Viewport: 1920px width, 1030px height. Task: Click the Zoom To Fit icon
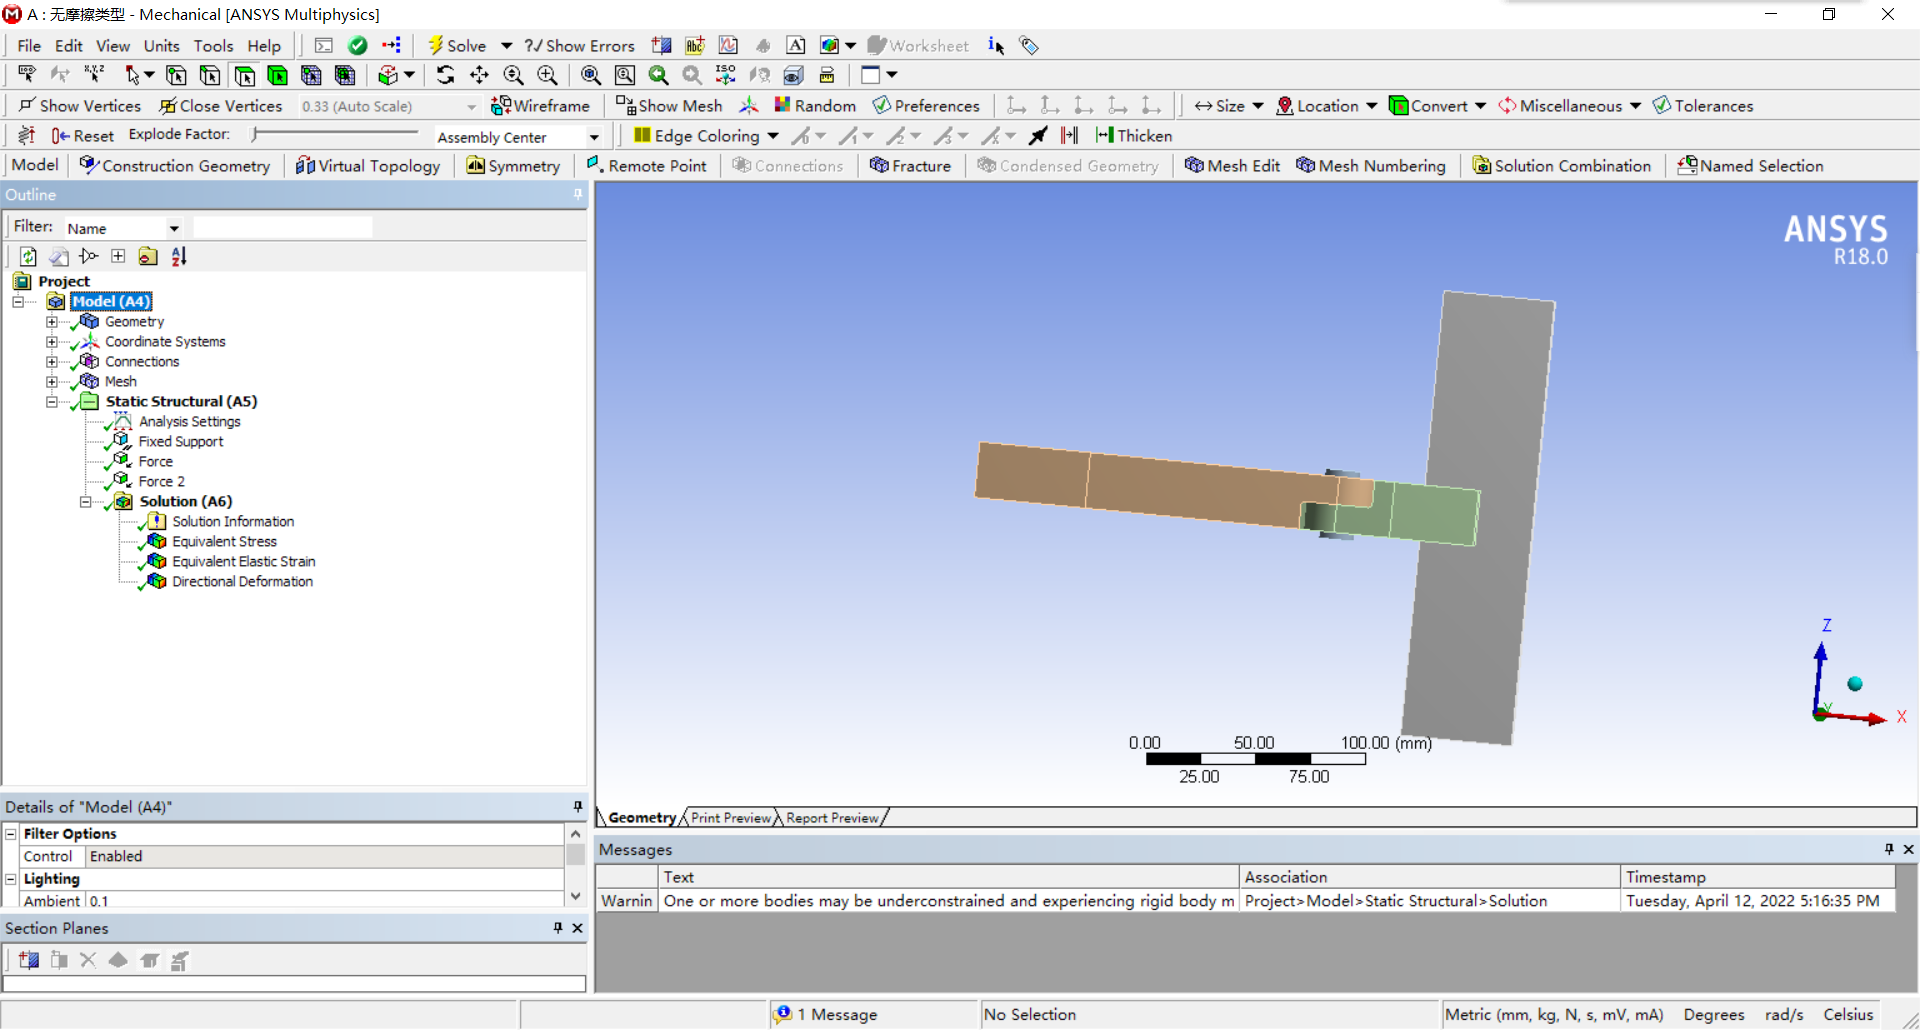(591, 75)
